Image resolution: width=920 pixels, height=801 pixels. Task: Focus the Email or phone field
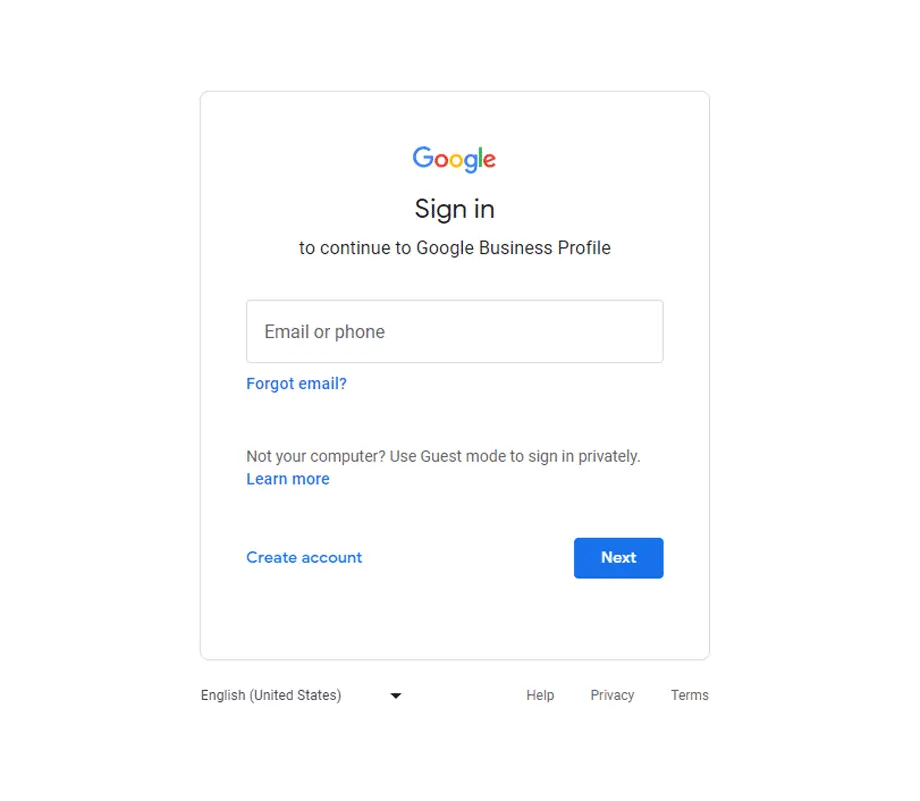click(x=455, y=332)
